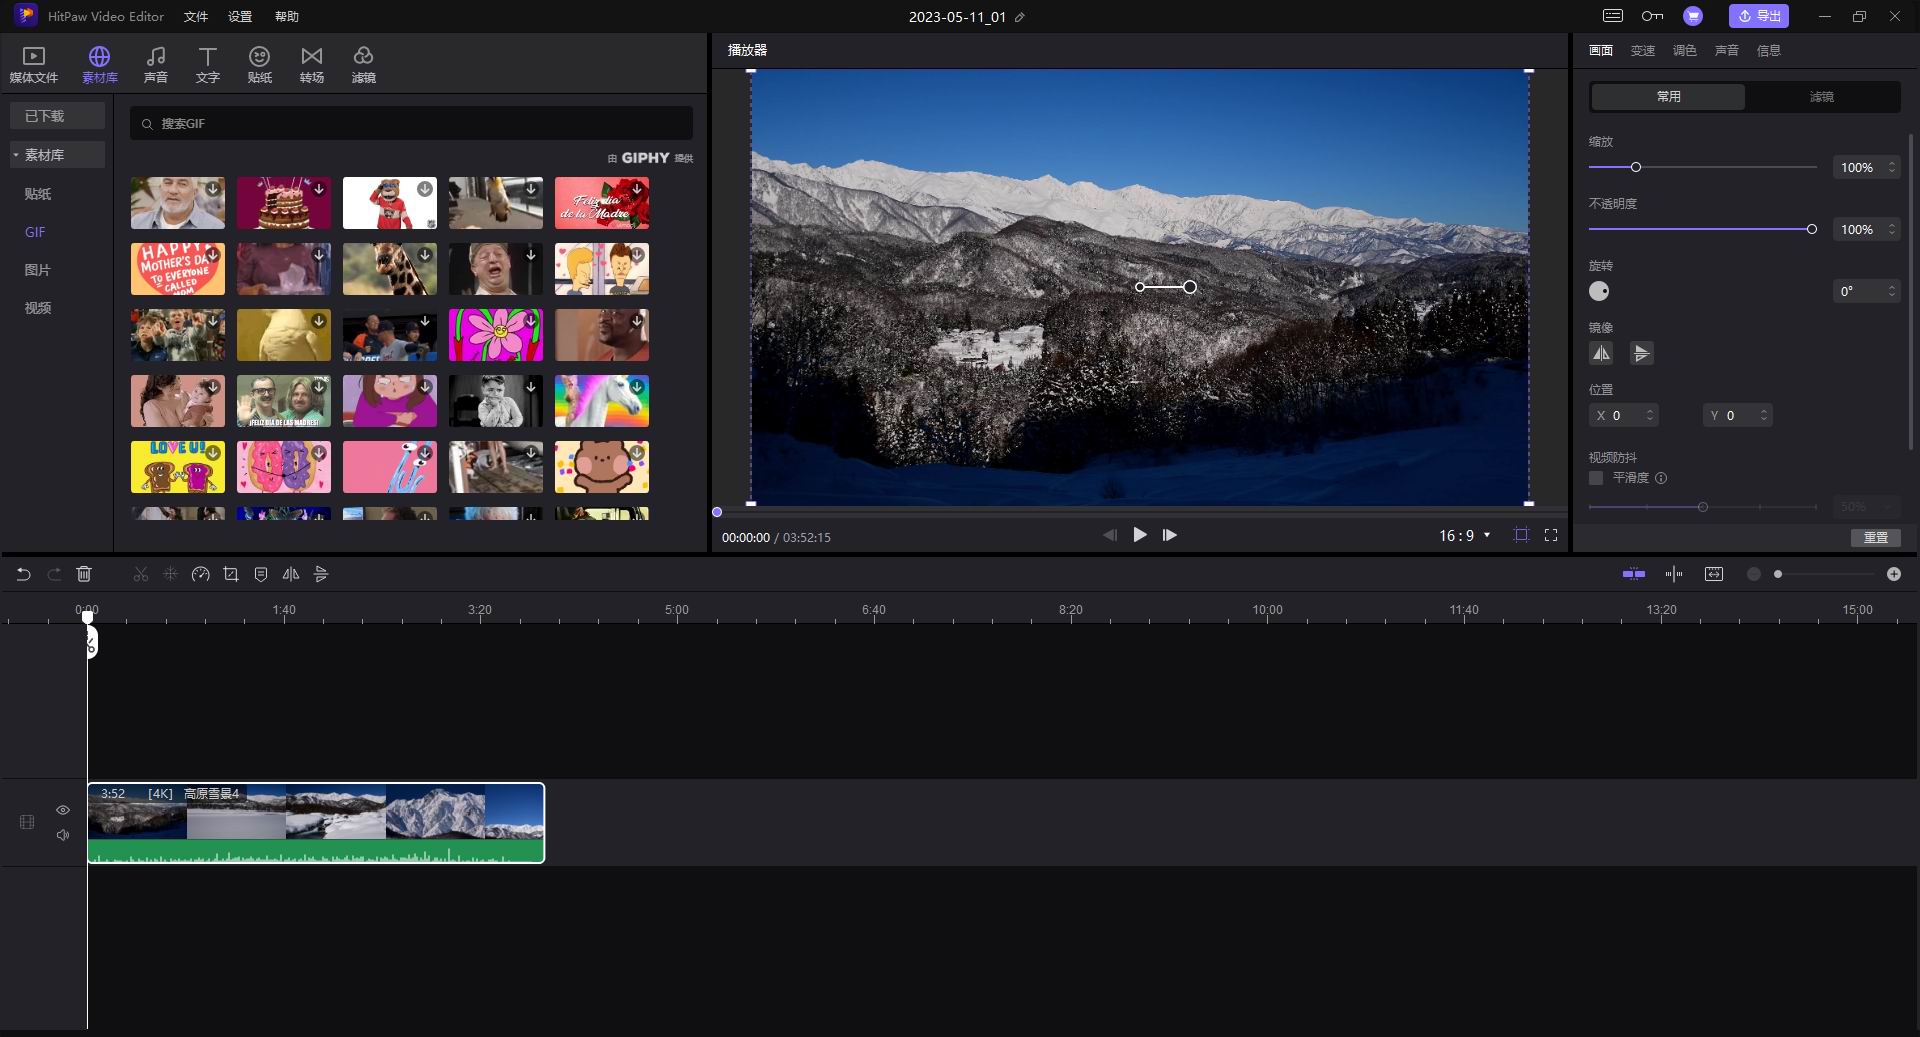The height and width of the screenshot is (1037, 1920).
Task: Mute the video track speaker icon
Action: (x=63, y=835)
